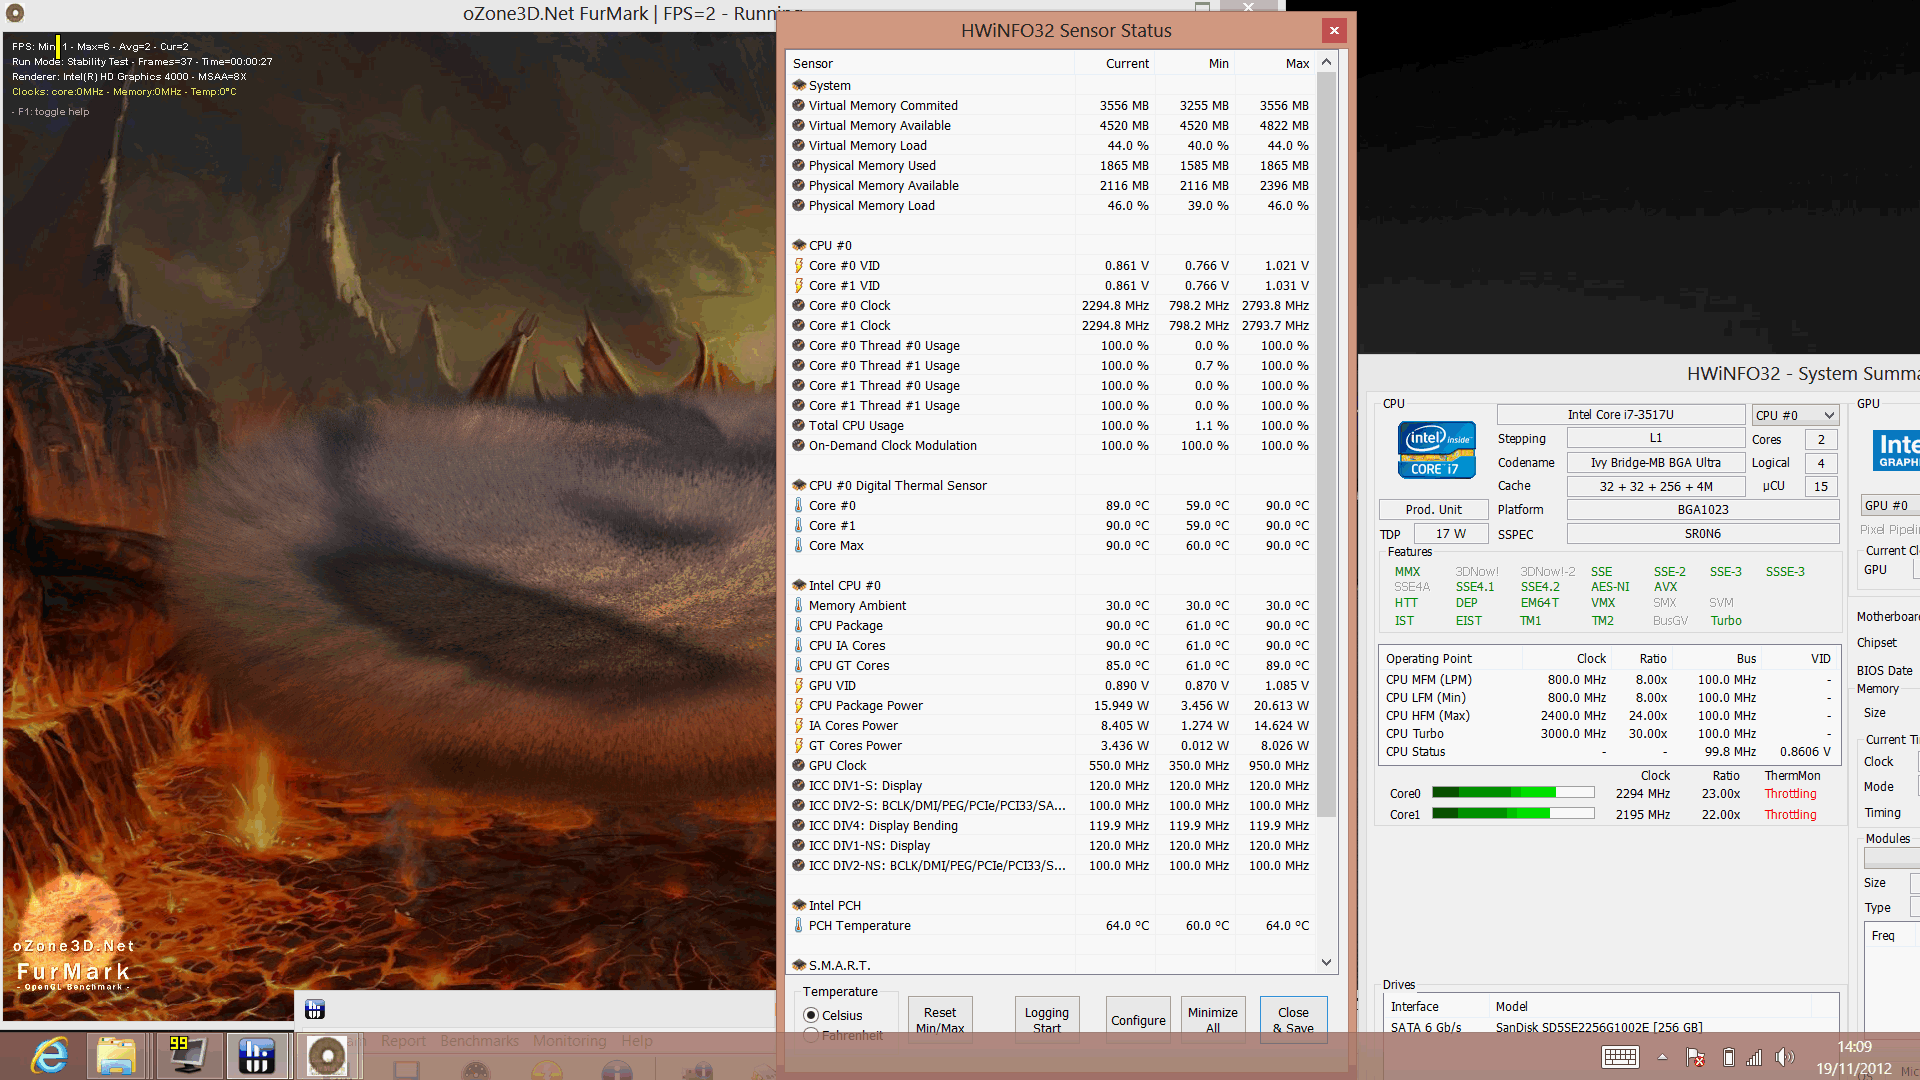Open the Monitoring menu

(569, 1041)
